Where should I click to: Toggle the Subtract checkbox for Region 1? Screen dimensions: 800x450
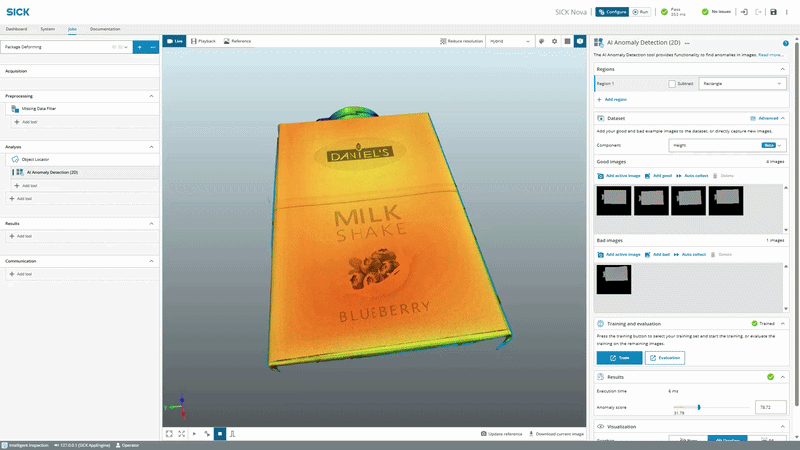point(672,84)
